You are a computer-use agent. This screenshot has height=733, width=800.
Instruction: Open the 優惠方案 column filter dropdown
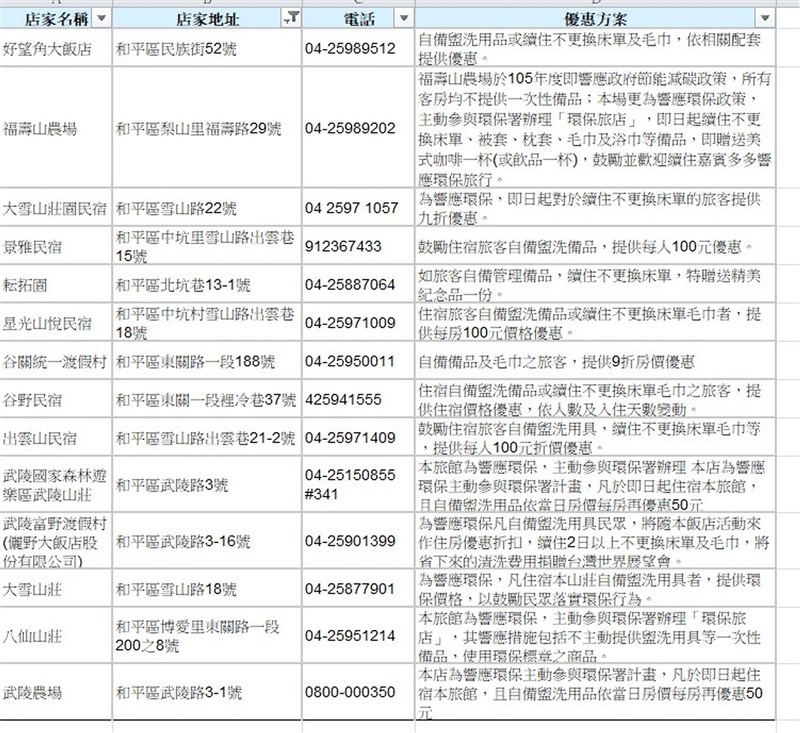(x=765, y=18)
